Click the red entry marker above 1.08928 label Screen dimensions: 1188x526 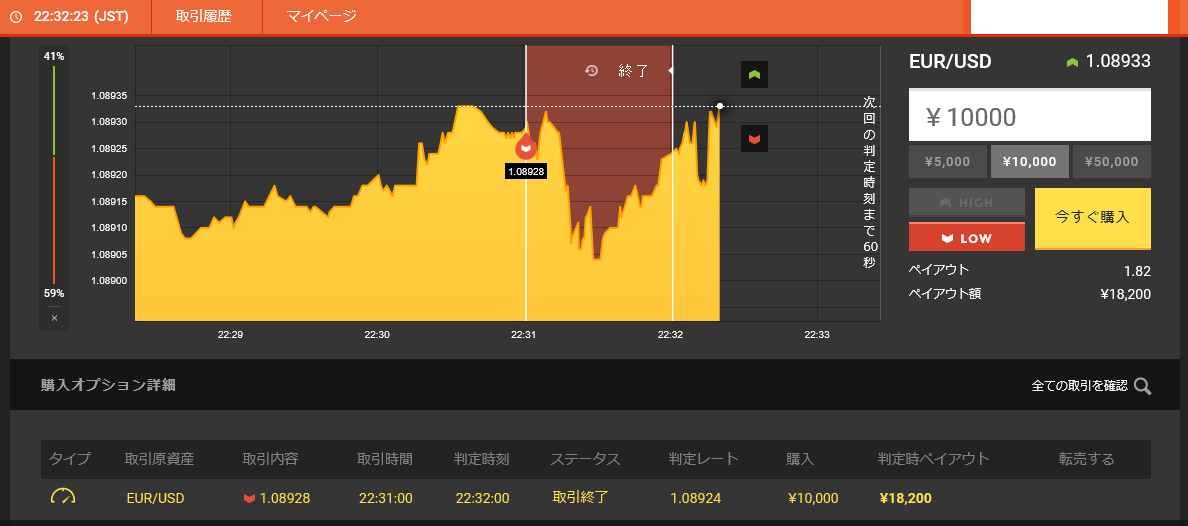[x=526, y=148]
